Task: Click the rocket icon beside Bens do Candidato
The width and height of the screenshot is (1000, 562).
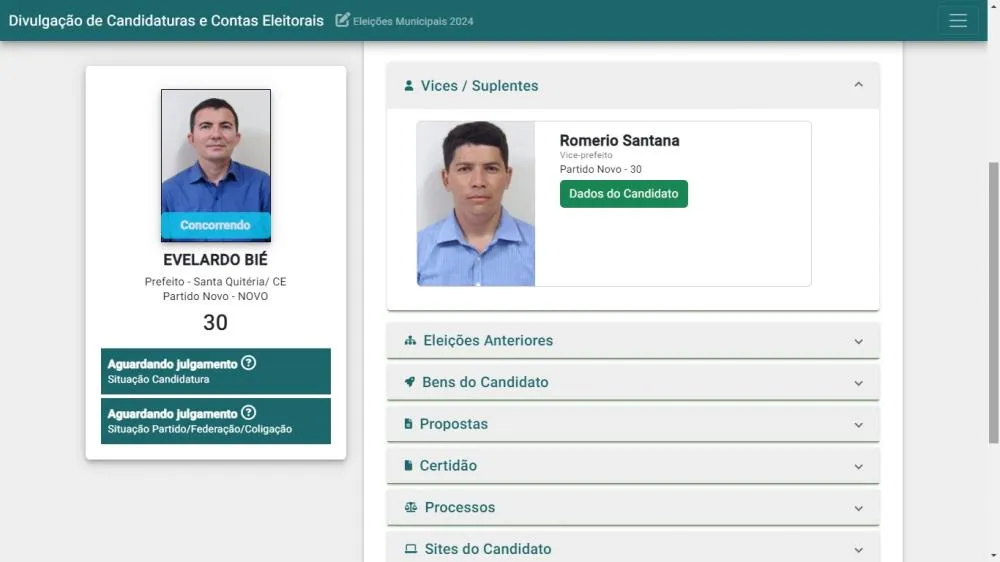Action: (x=410, y=382)
